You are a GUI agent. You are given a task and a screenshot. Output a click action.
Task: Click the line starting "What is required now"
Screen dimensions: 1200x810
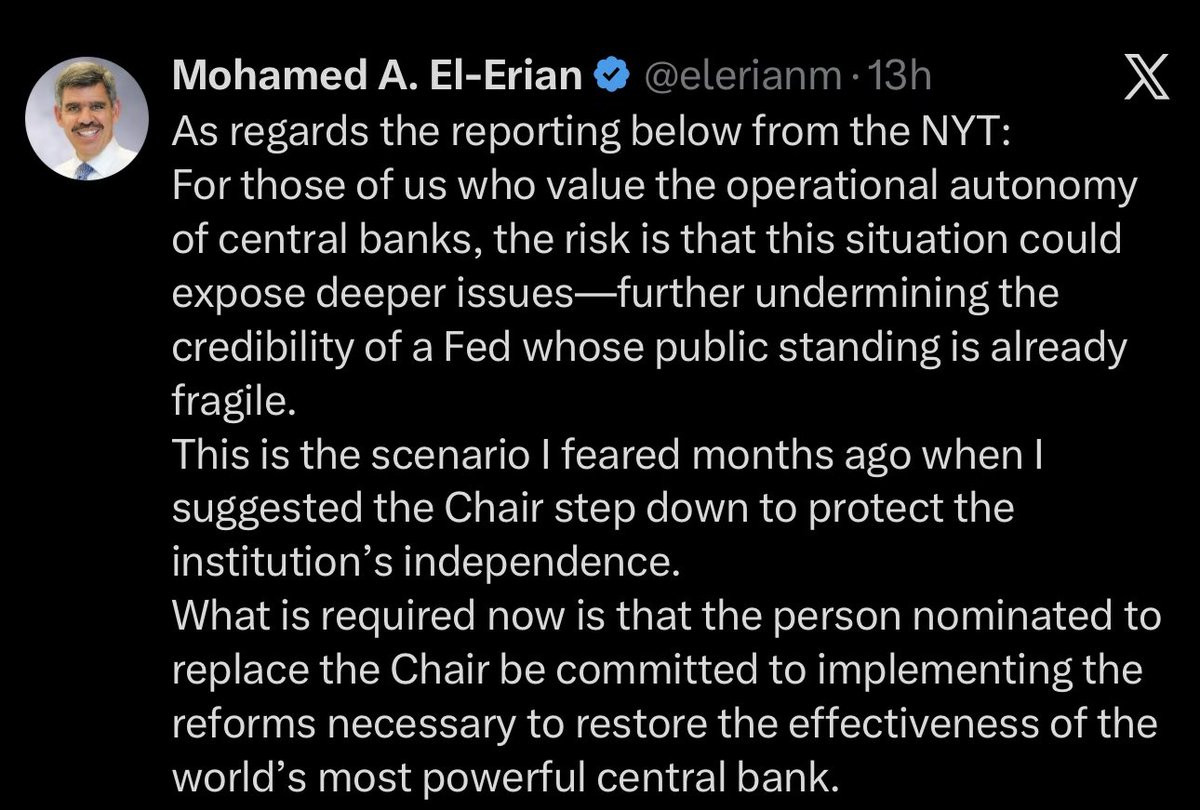[666, 617]
